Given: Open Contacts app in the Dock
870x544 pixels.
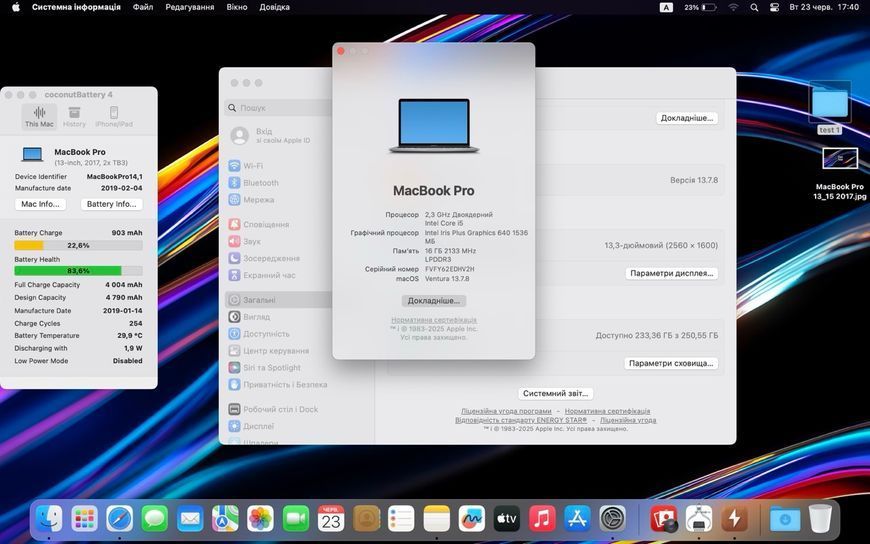Looking at the screenshot, I should coord(366,519).
